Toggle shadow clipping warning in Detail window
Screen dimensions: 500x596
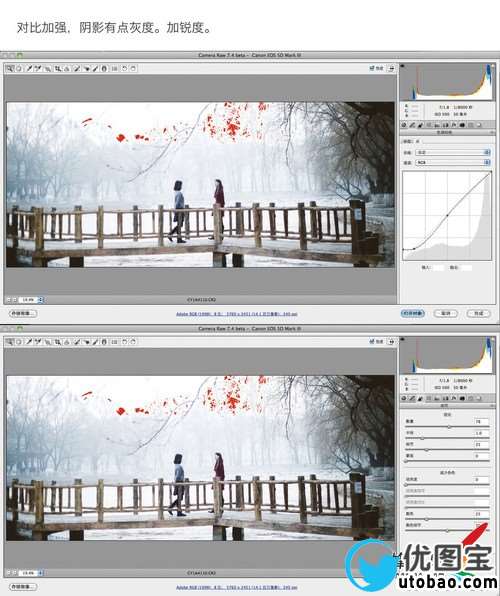click(403, 339)
